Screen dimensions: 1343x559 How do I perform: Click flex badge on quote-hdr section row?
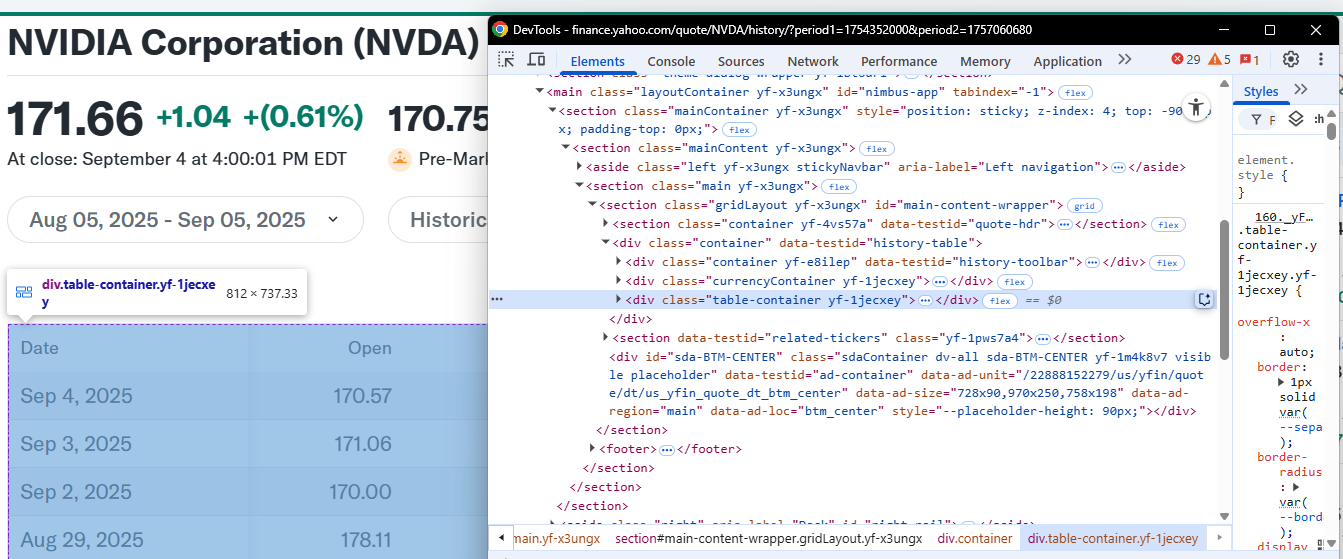[1168, 225]
